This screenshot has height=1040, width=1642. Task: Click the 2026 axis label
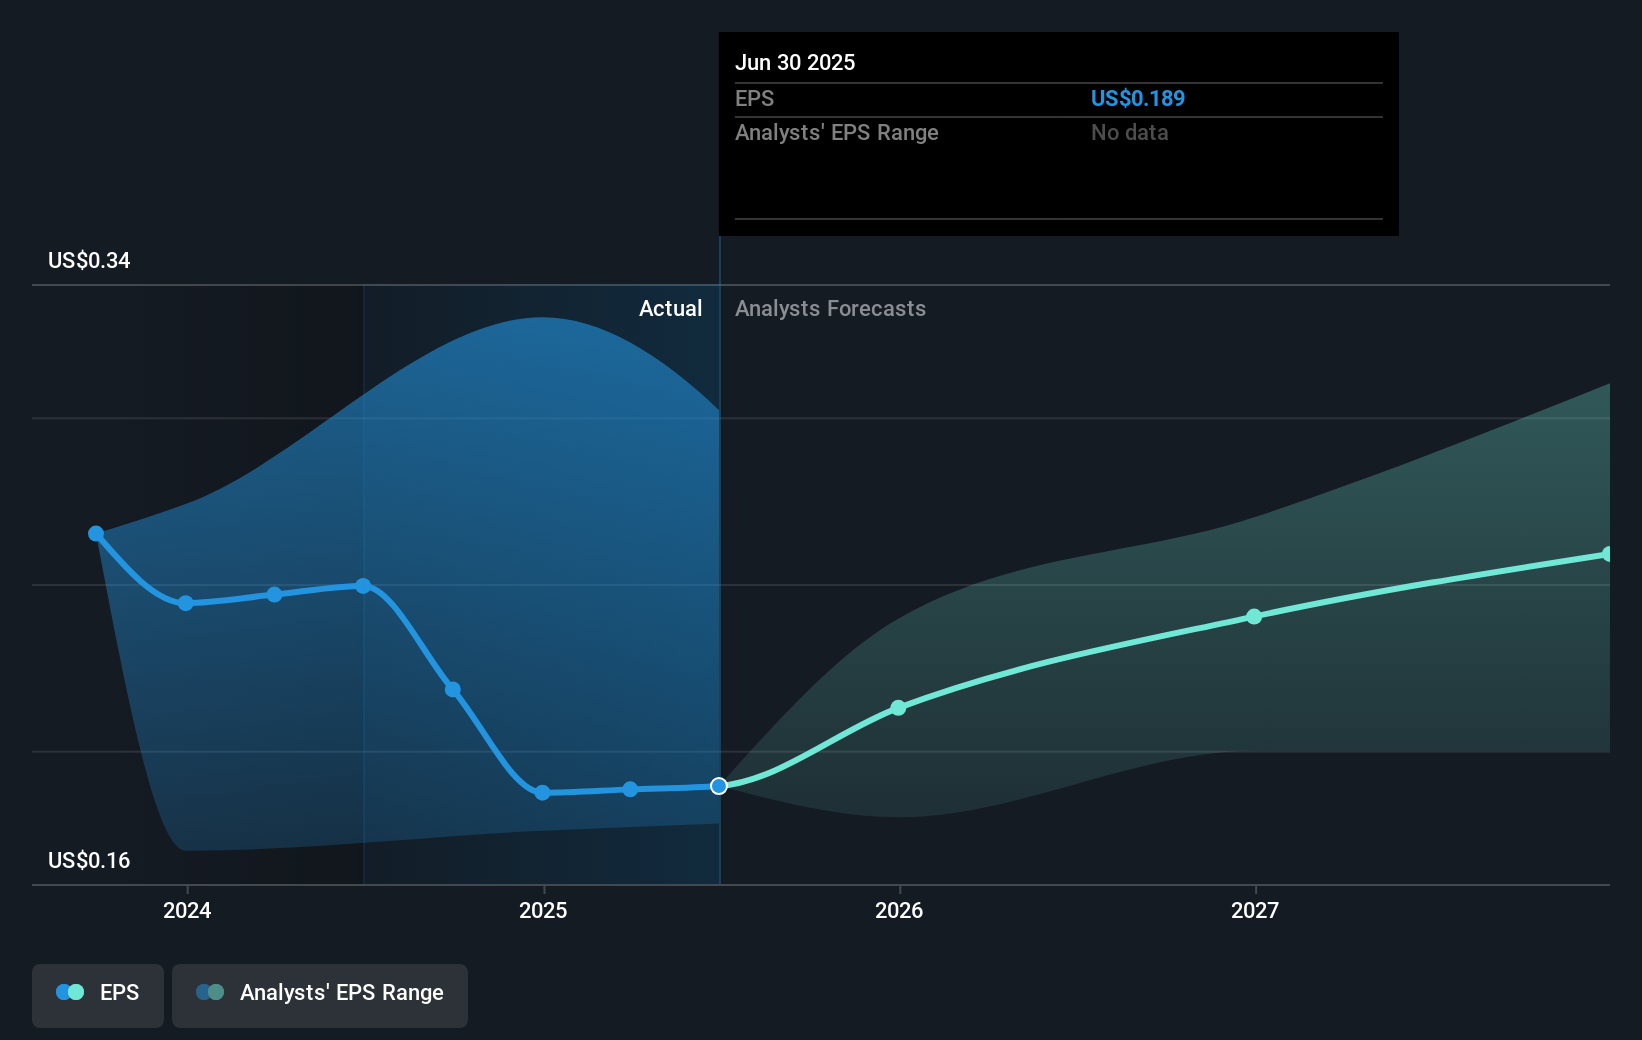(x=899, y=910)
